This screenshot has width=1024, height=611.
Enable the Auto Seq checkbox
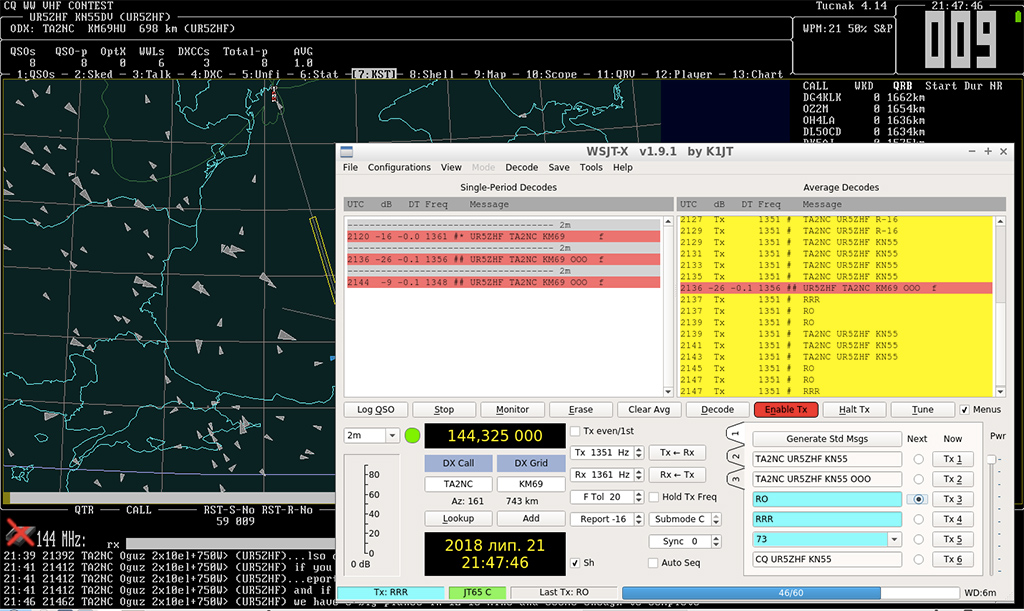pyautogui.click(x=653, y=563)
